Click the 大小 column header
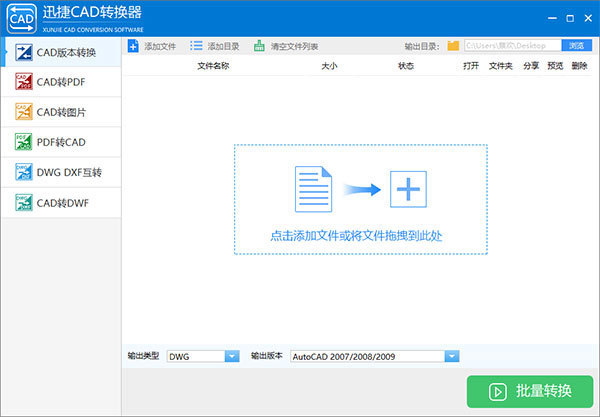The width and height of the screenshot is (600, 417). (329, 66)
